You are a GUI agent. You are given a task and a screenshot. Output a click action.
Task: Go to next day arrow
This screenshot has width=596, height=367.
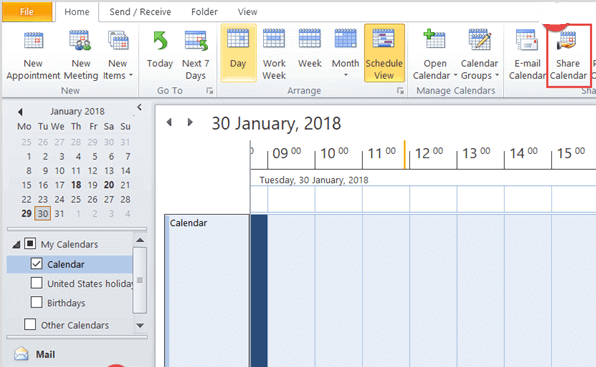190,122
